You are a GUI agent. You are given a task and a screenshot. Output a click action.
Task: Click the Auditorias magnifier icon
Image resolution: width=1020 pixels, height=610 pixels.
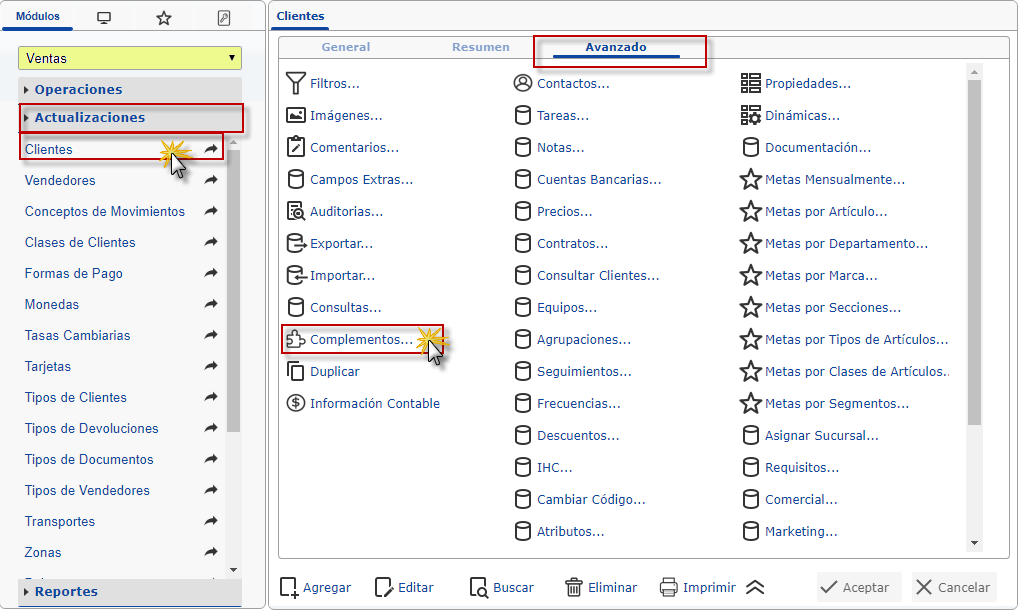pos(295,211)
